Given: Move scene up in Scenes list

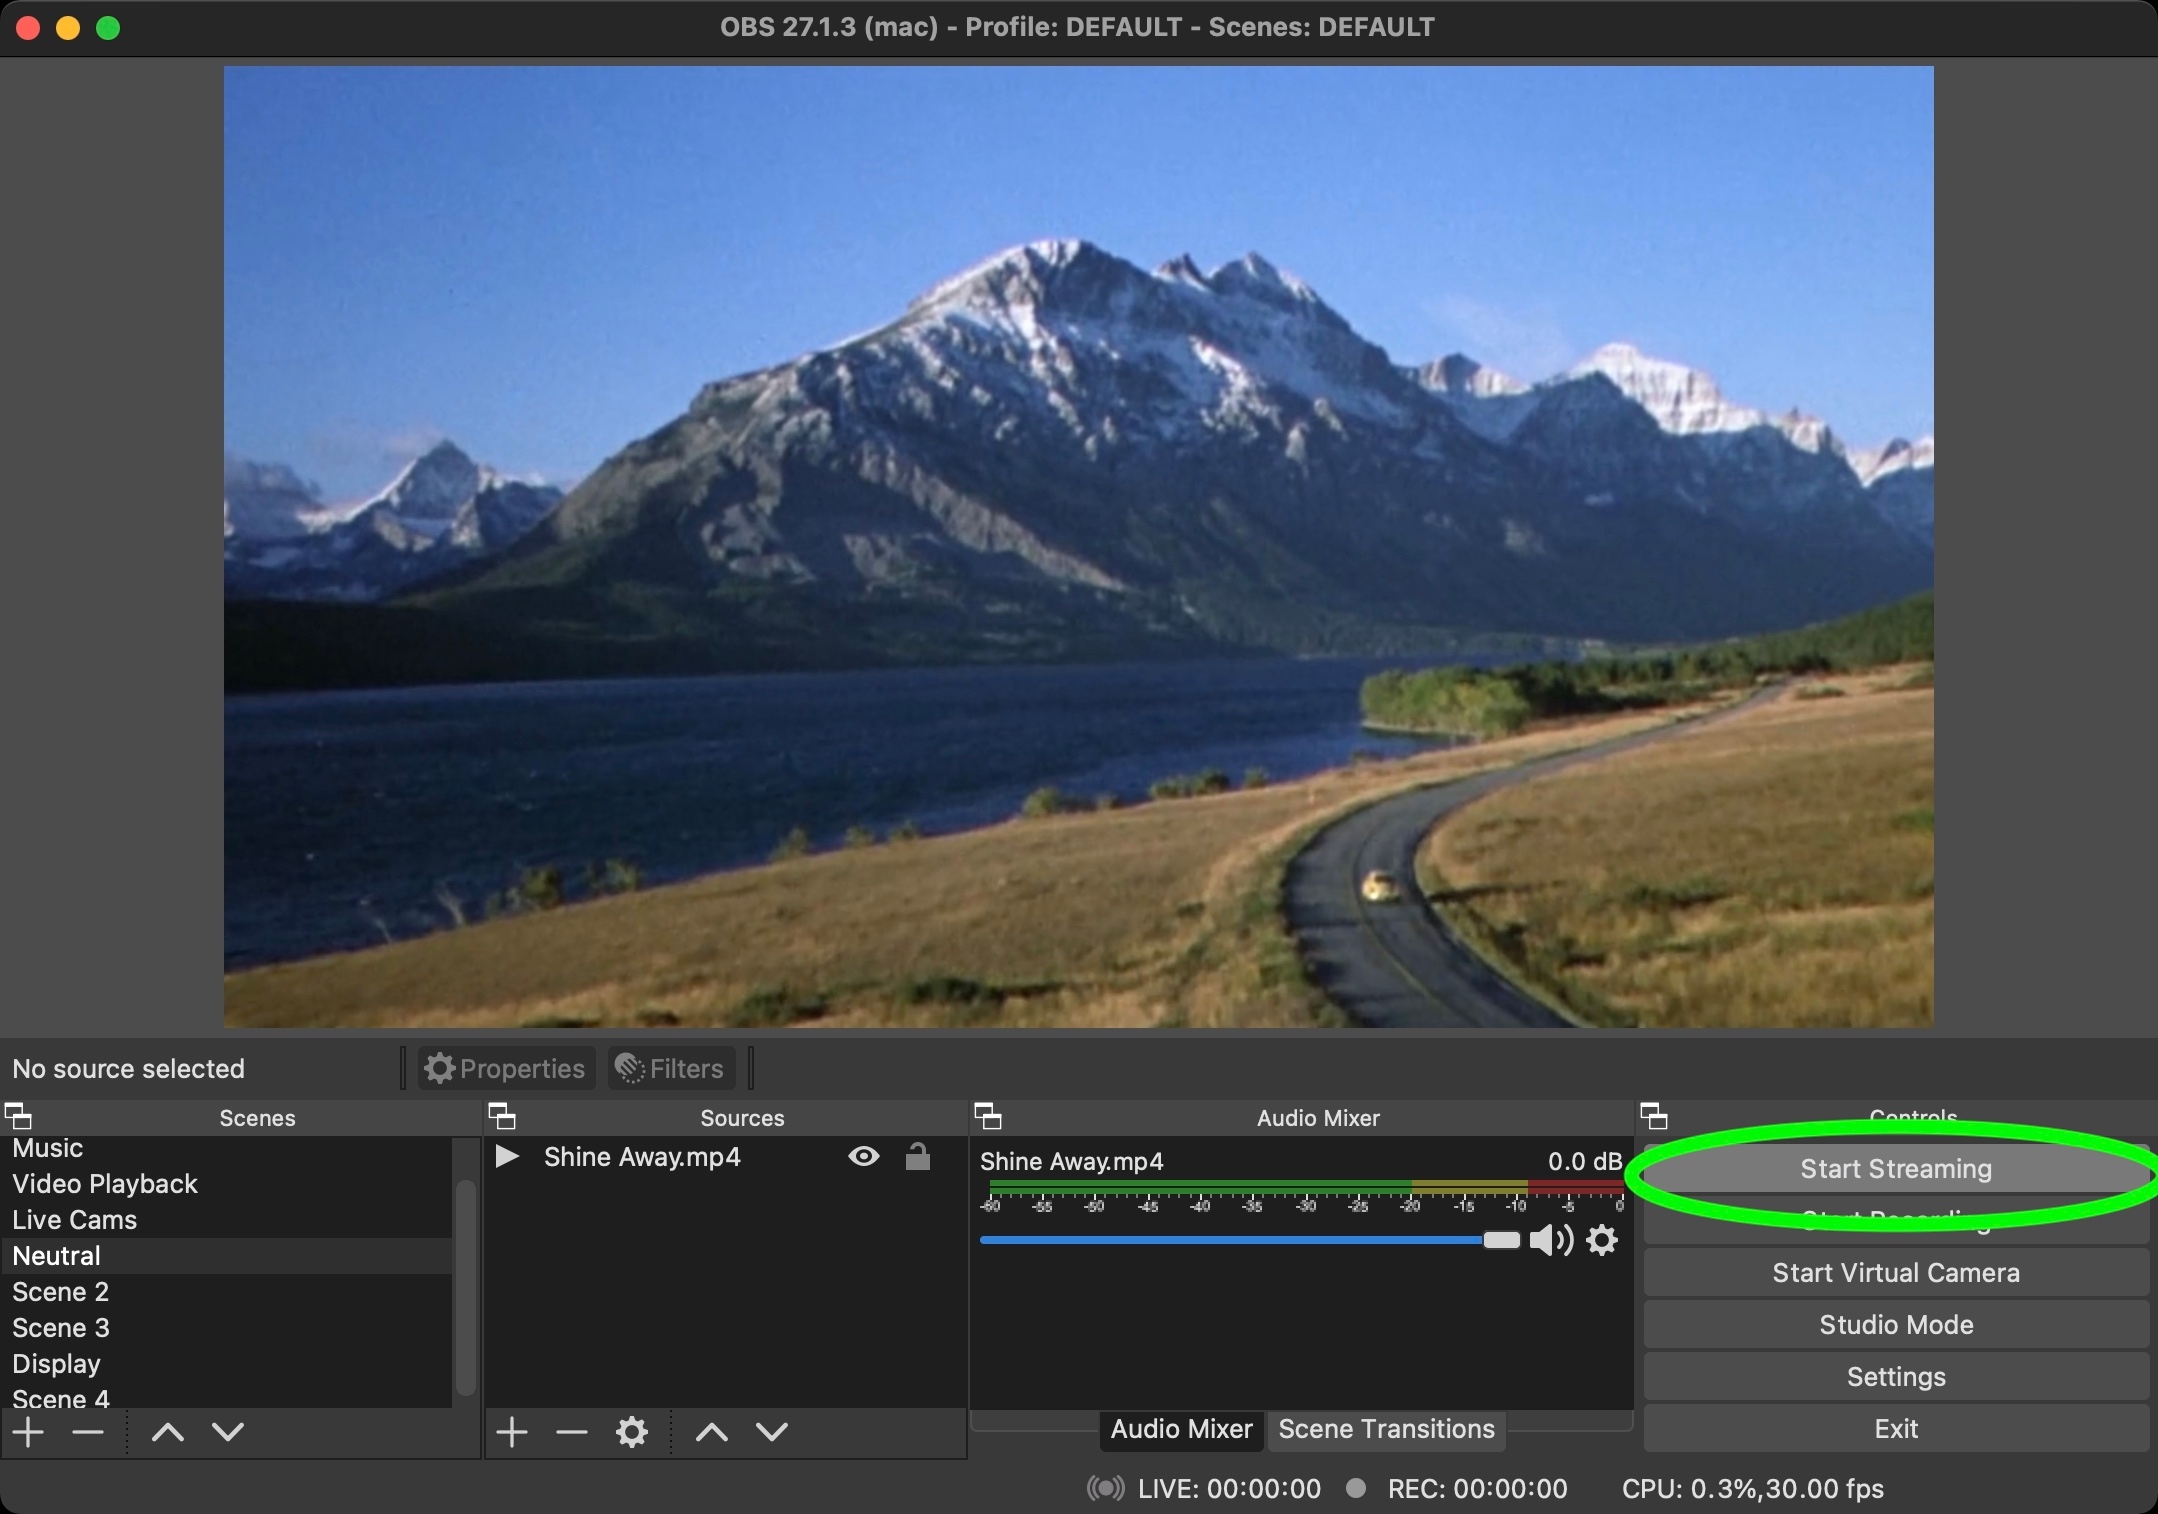Looking at the screenshot, I should coord(167,1433).
